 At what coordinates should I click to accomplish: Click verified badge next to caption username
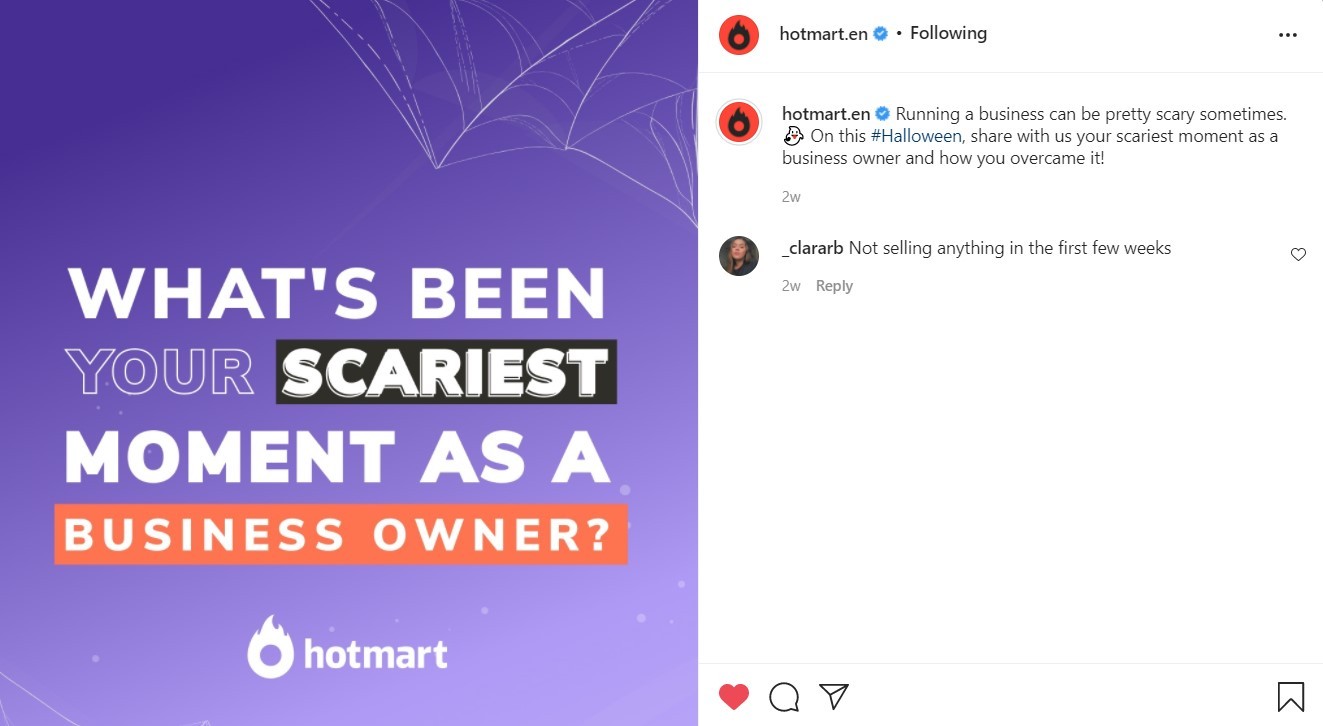tap(882, 114)
